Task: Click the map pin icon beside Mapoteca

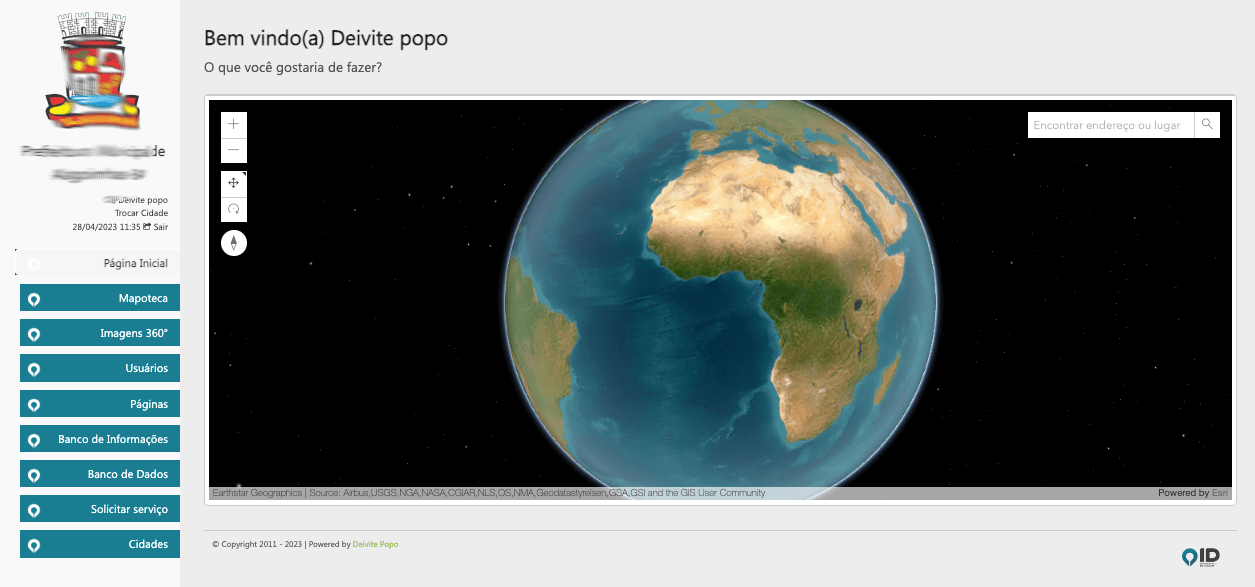Action: tap(34, 299)
